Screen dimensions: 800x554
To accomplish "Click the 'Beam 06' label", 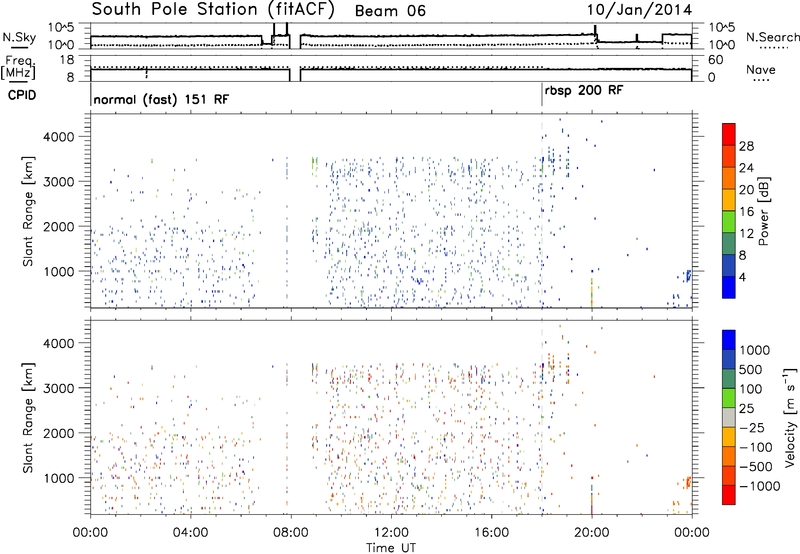I will pyautogui.click(x=390, y=11).
